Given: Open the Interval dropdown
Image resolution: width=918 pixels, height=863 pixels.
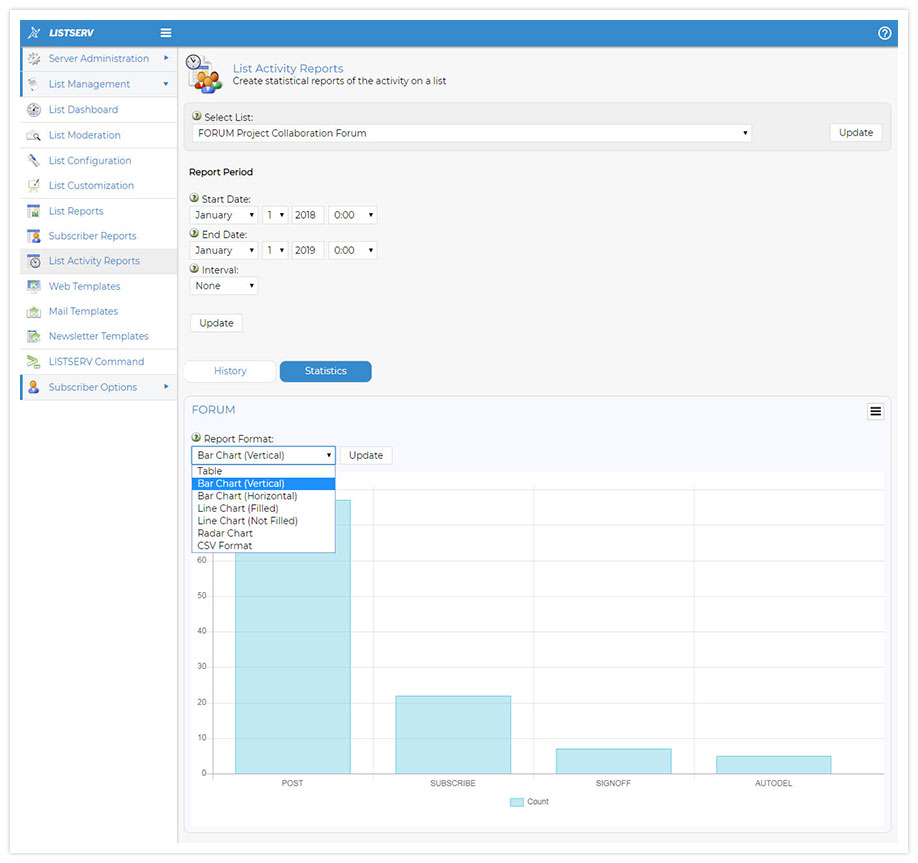Looking at the screenshot, I should pyautogui.click(x=224, y=286).
